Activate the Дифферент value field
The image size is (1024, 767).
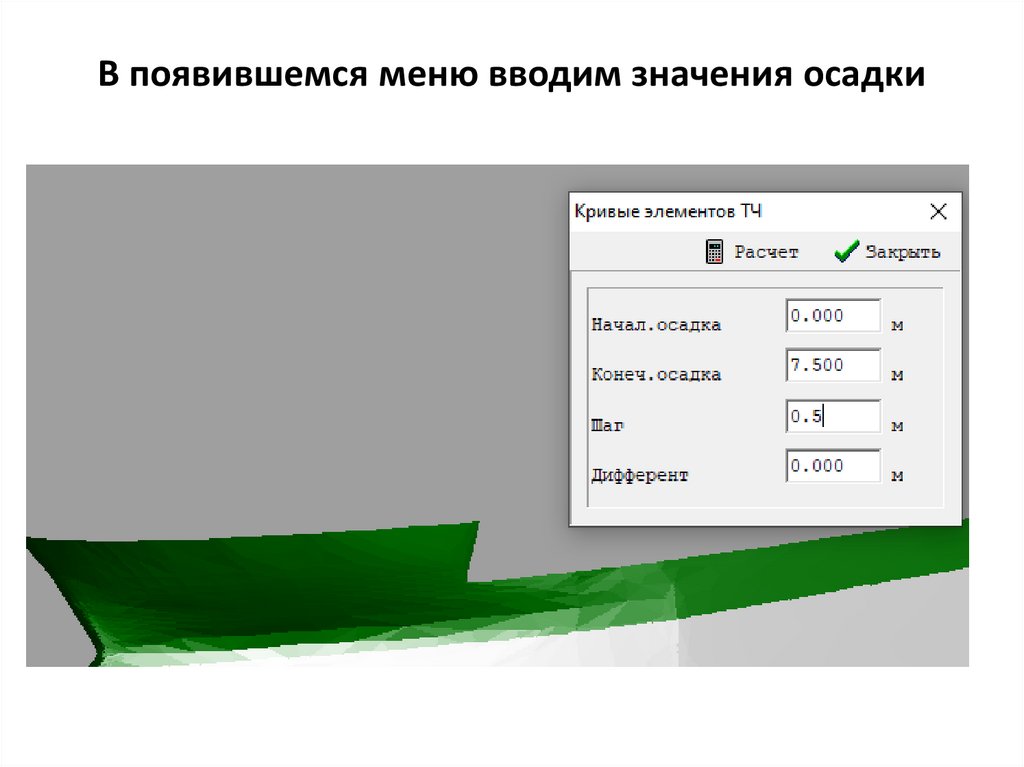(833, 466)
